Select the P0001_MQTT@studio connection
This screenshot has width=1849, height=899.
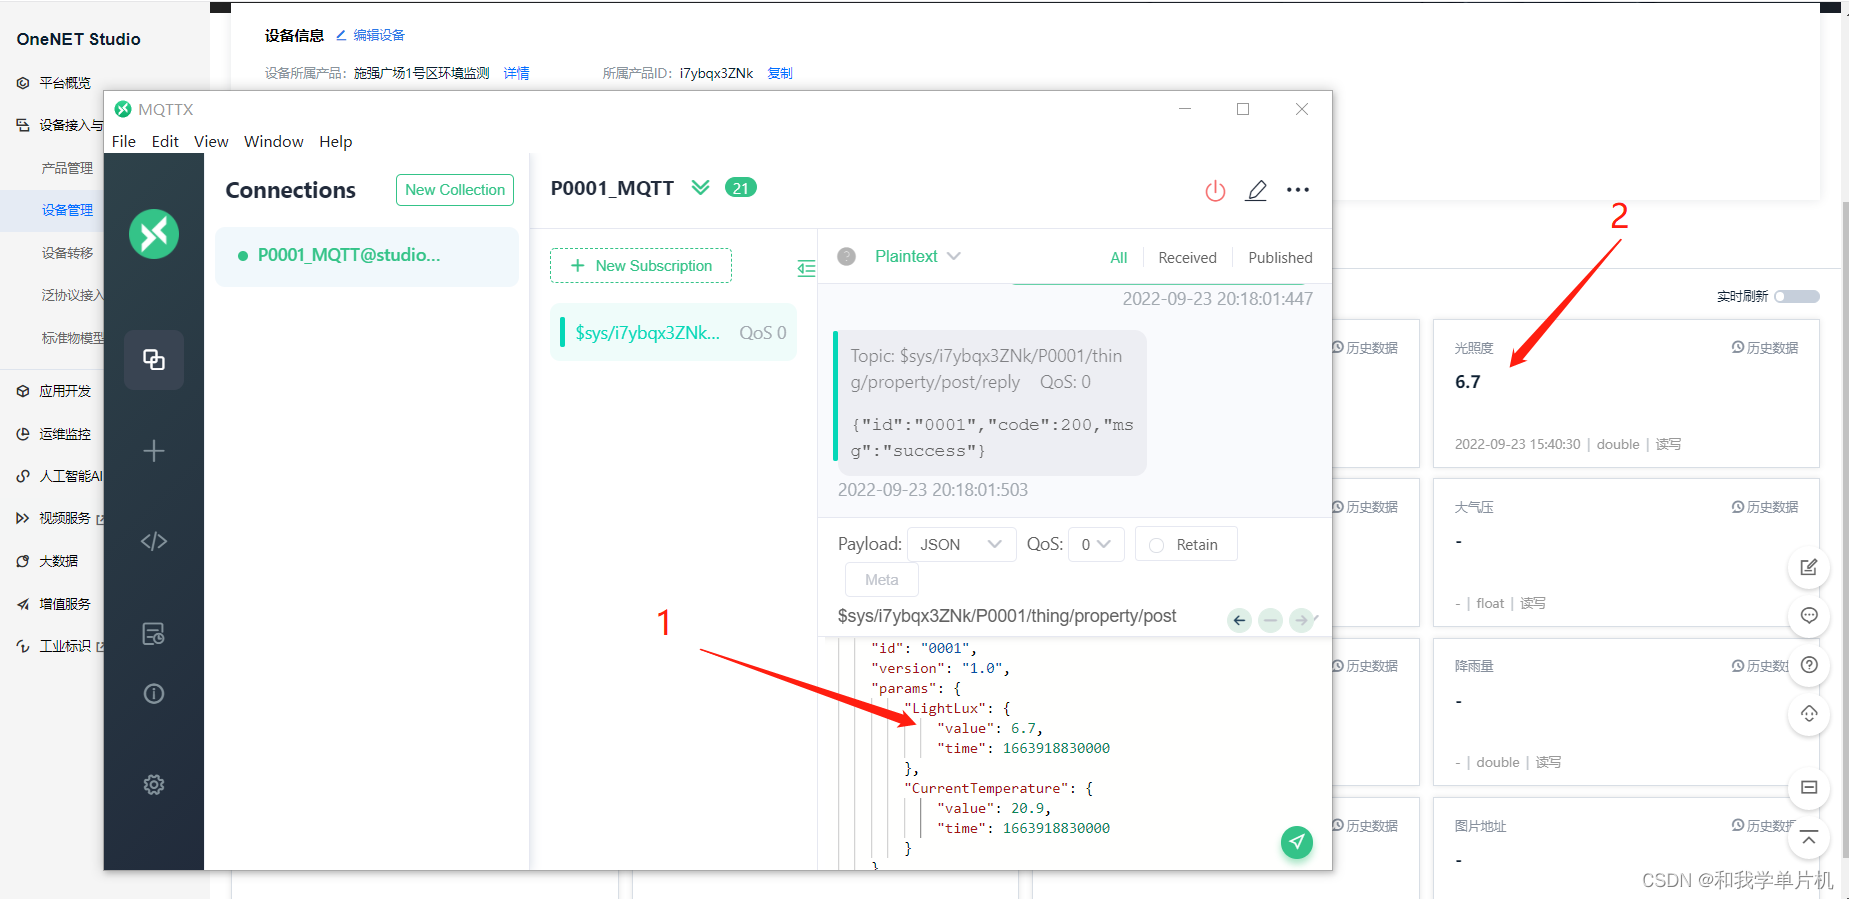coord(367,256)
